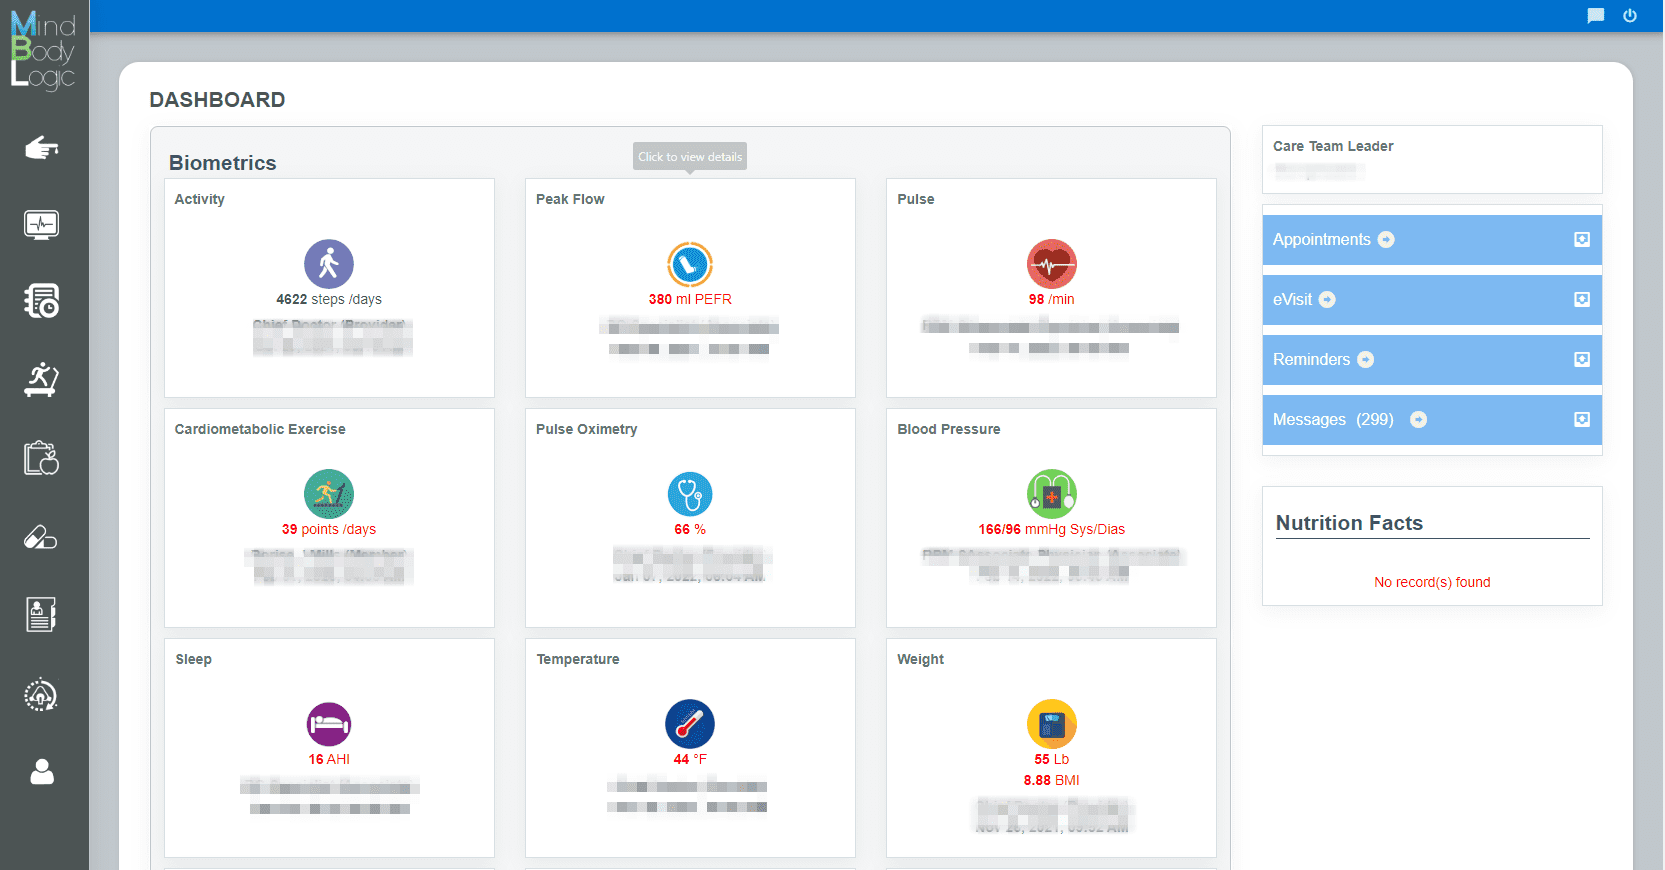Click the Nutrition Facts heading
The height and width of the screenshot is (870, 1665).
click(x=1349, y=523)
